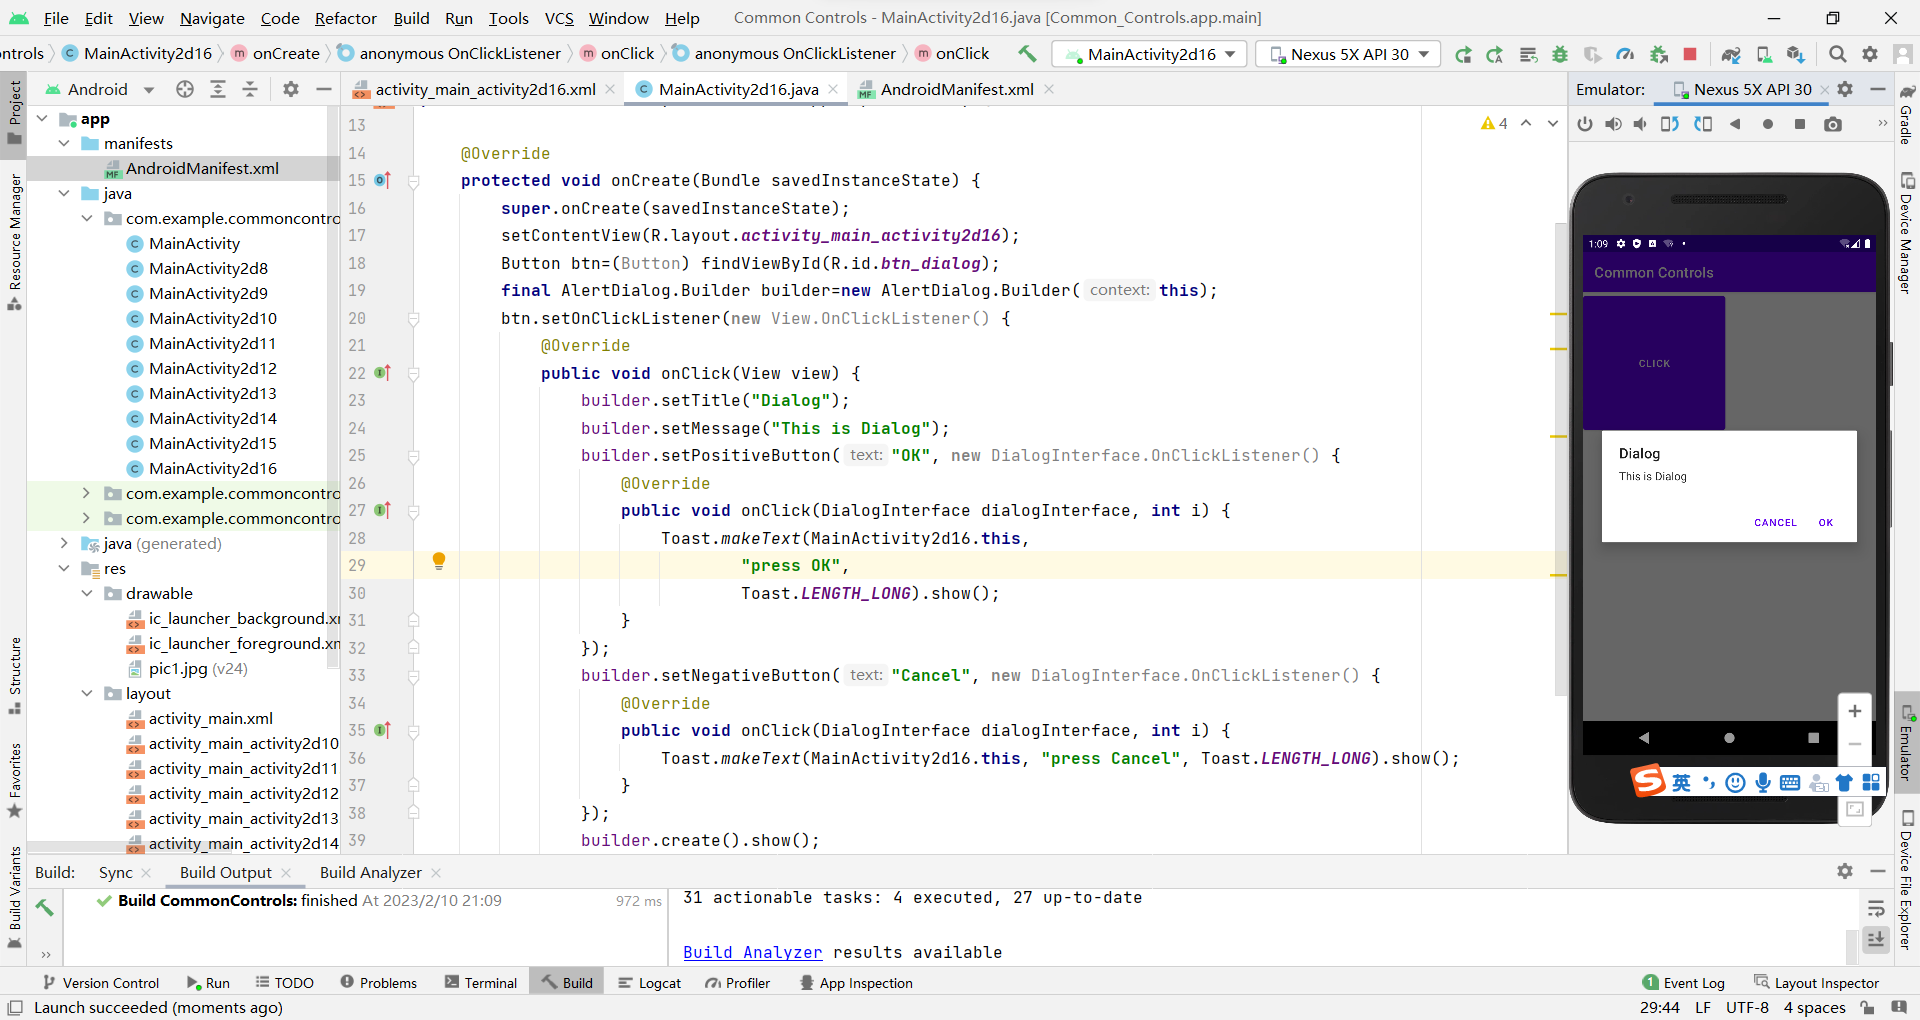Open Search Everywhere with the magnifier
The image size is (1920, 1020).
point(1838,54)
